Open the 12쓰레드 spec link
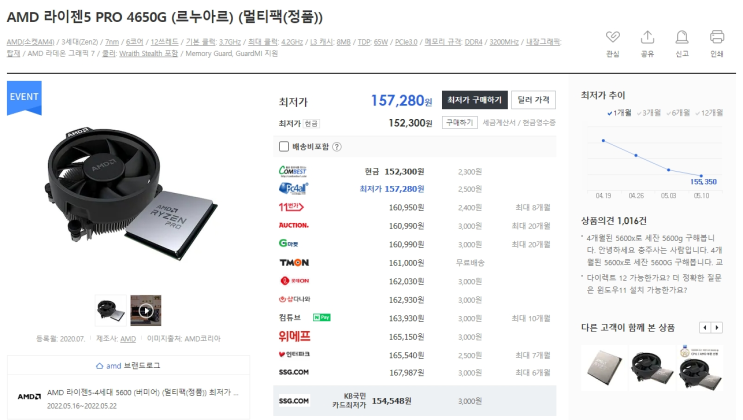Viewport: 743px width, 420px height. (164, 42)
